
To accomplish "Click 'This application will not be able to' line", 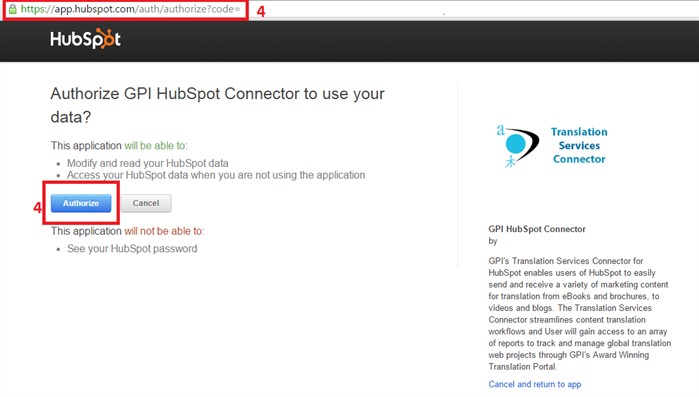I will (x=127, y=231).
